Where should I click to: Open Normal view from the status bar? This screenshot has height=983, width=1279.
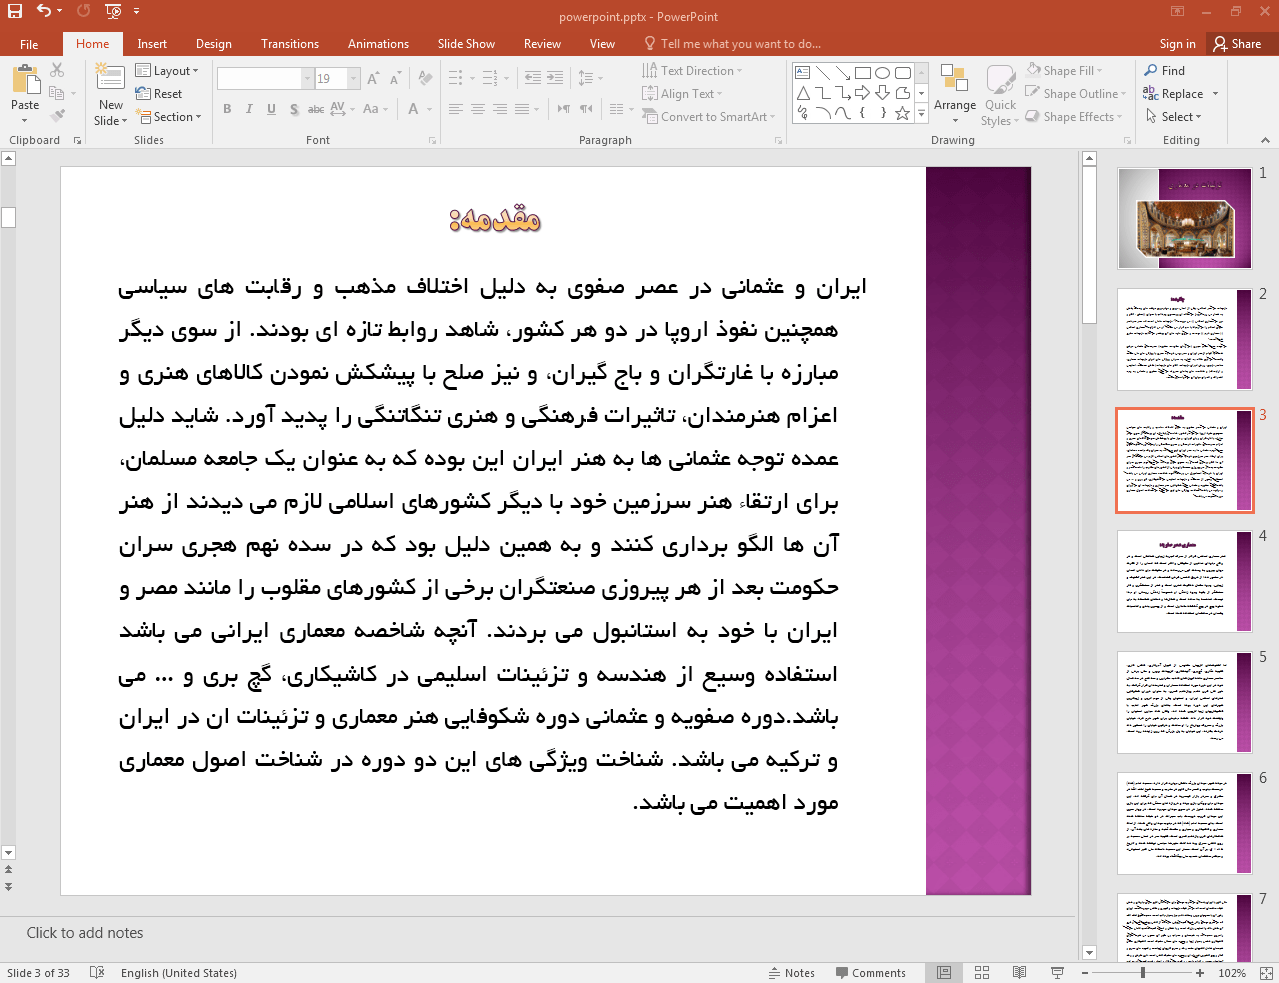click(944, 972)
